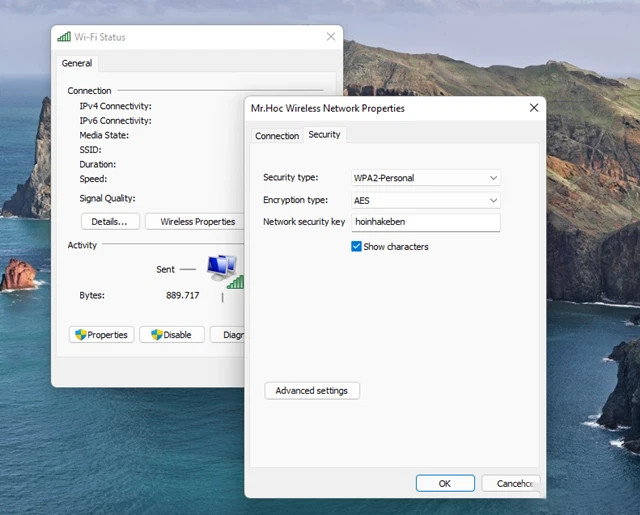Click the Bytes label in Activity section
Screen dimensions: 640x515
coord(92,295)
